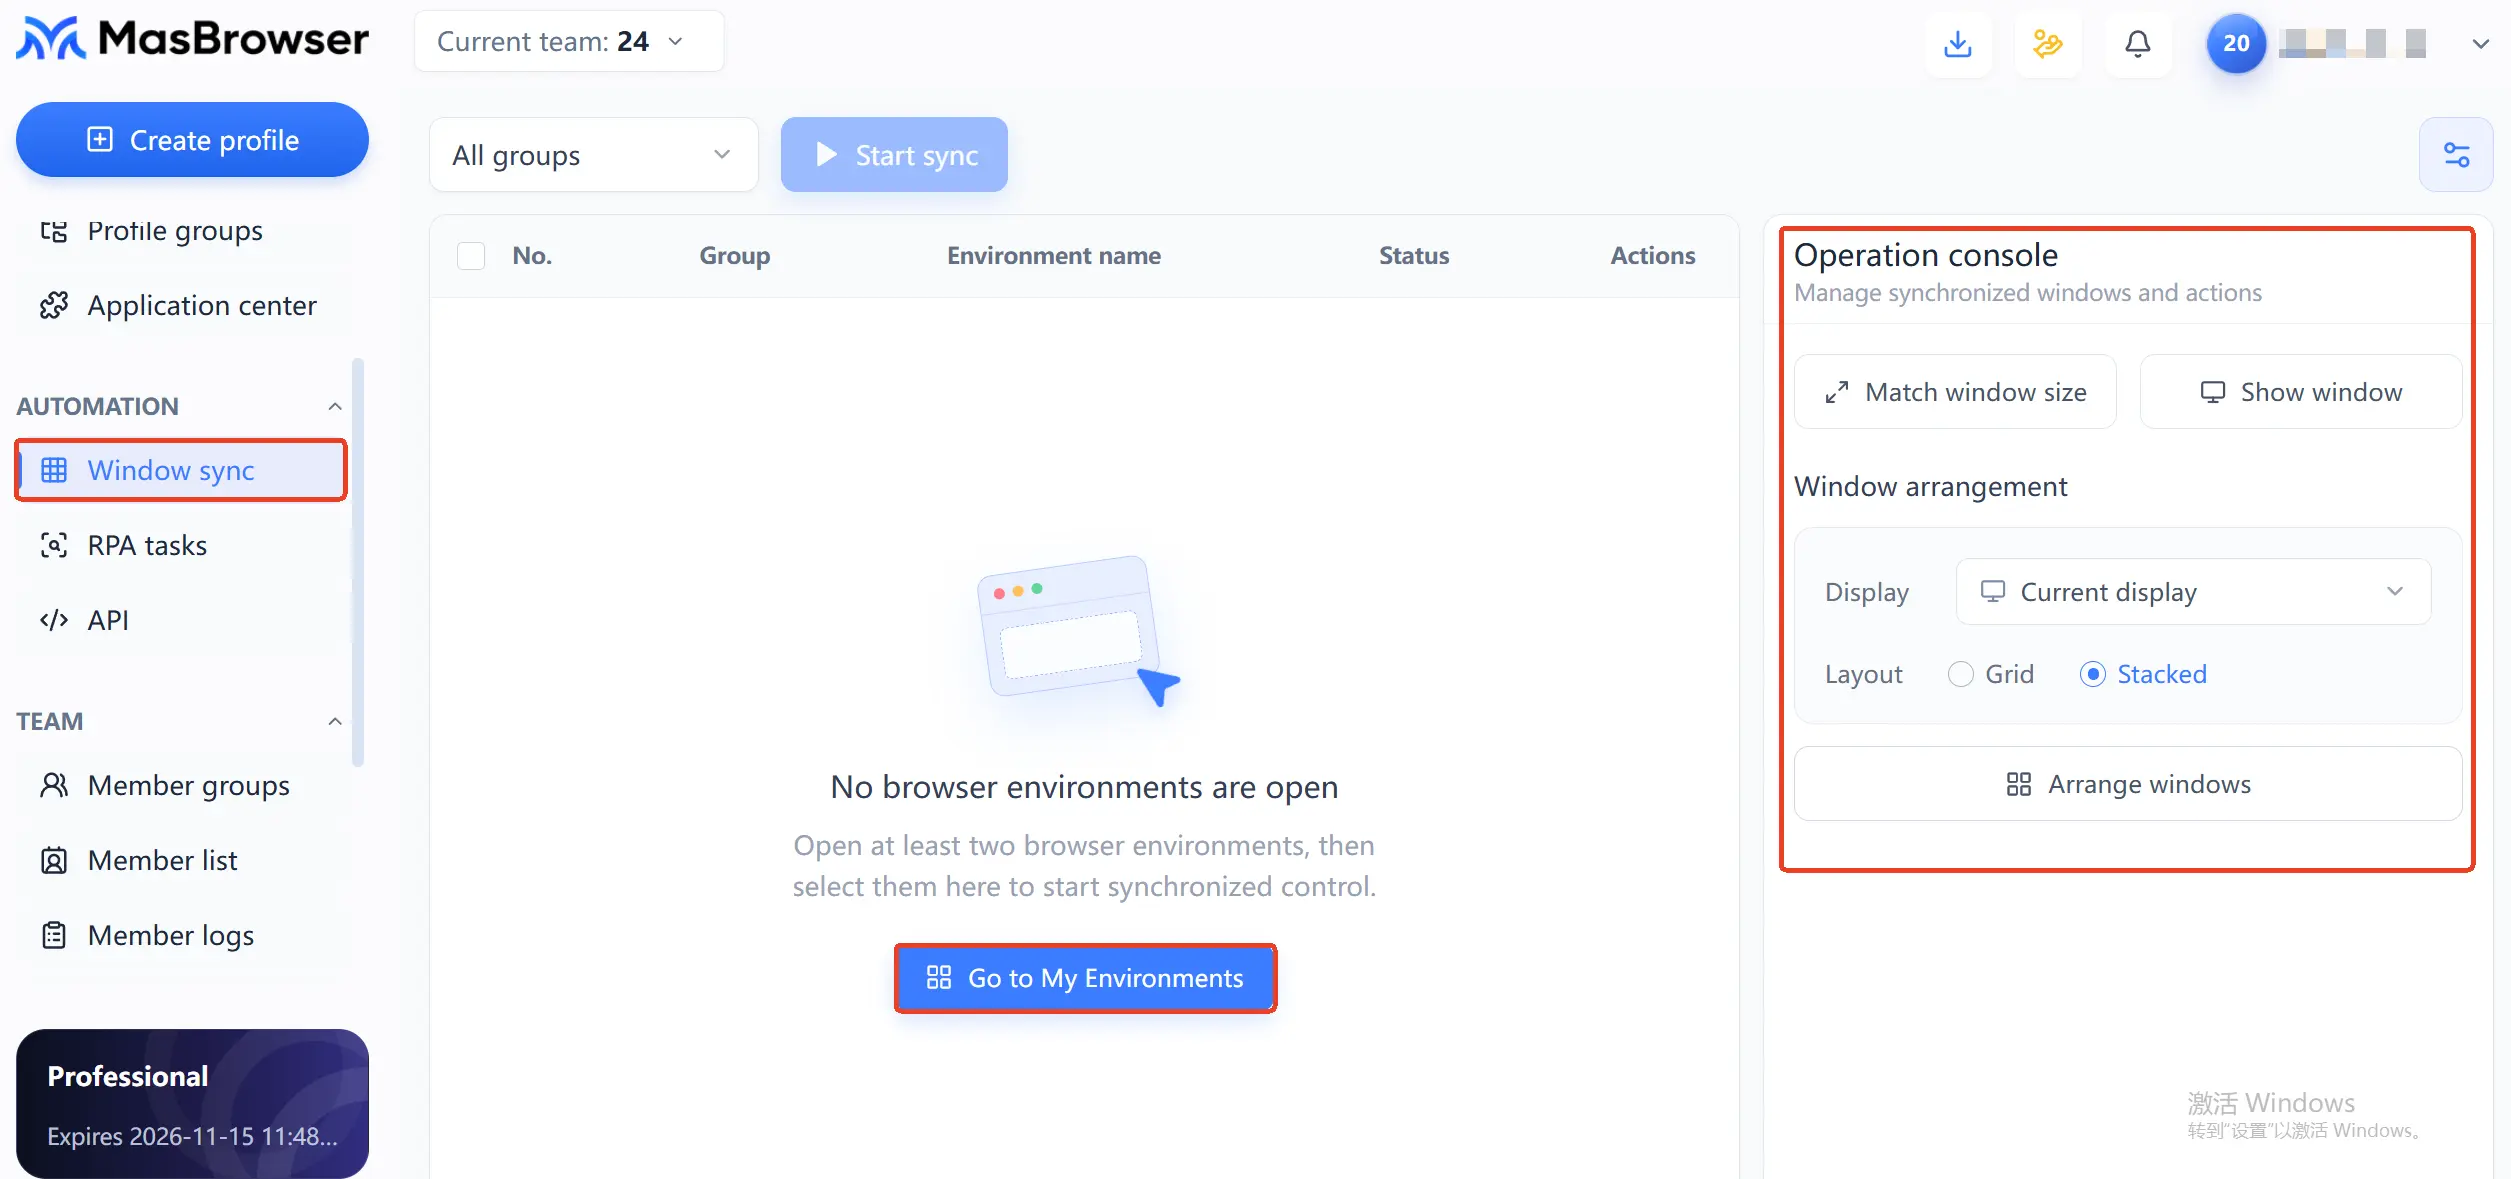Click the Status column header
The width and height of the screenshot is (2511, 1179).
1414,256
